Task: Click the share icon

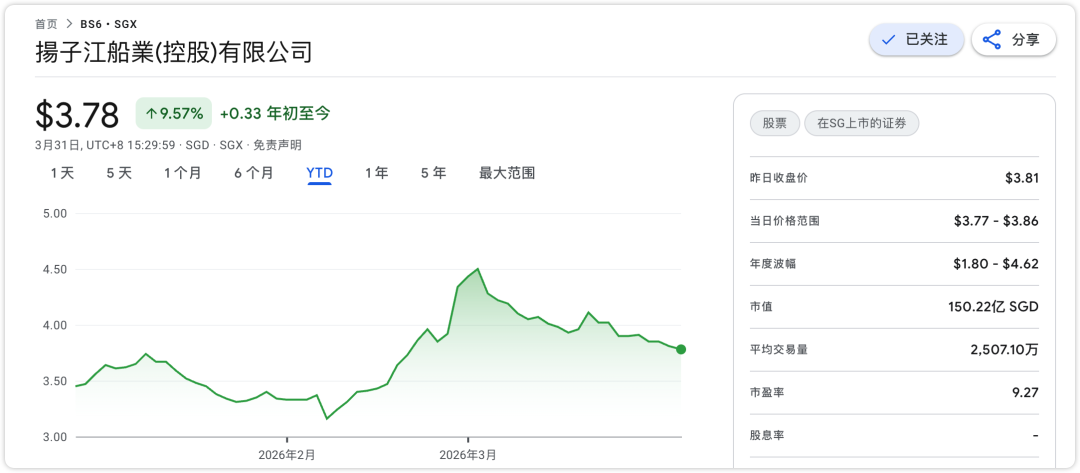Action: pos(992,40)
